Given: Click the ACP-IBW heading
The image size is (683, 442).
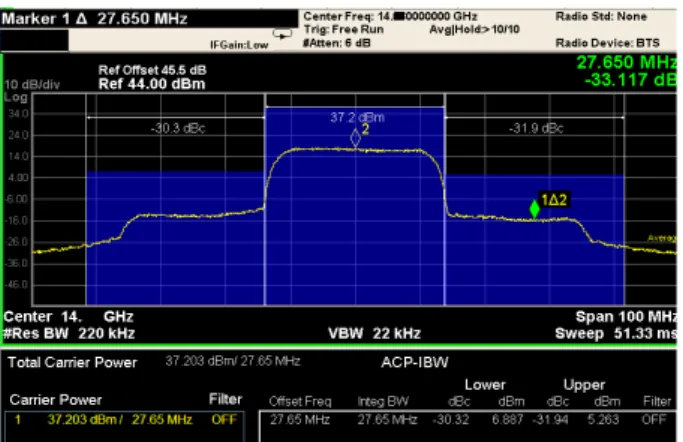Looking at the screenshot, I should click(x=415, y=362).
